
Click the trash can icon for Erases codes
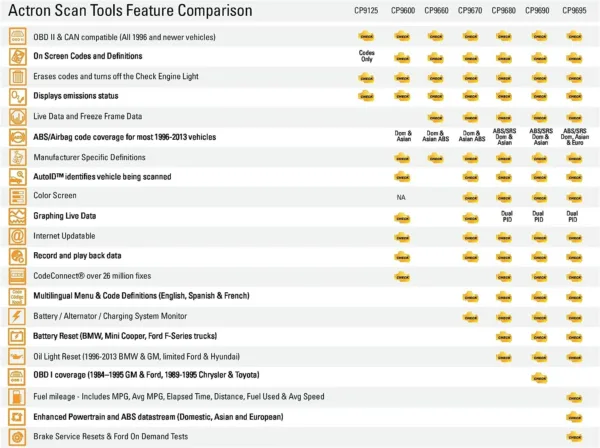point(18,77)
